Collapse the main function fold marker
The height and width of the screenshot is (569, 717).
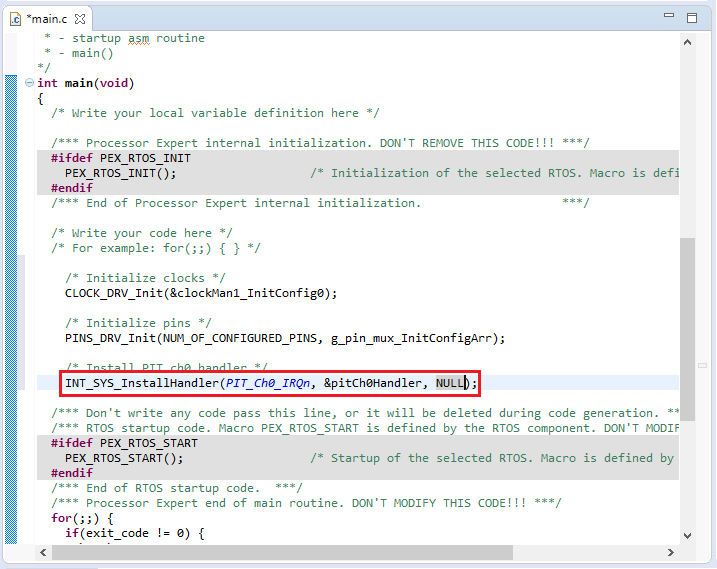pyautogui.click(x=29, y=83)
